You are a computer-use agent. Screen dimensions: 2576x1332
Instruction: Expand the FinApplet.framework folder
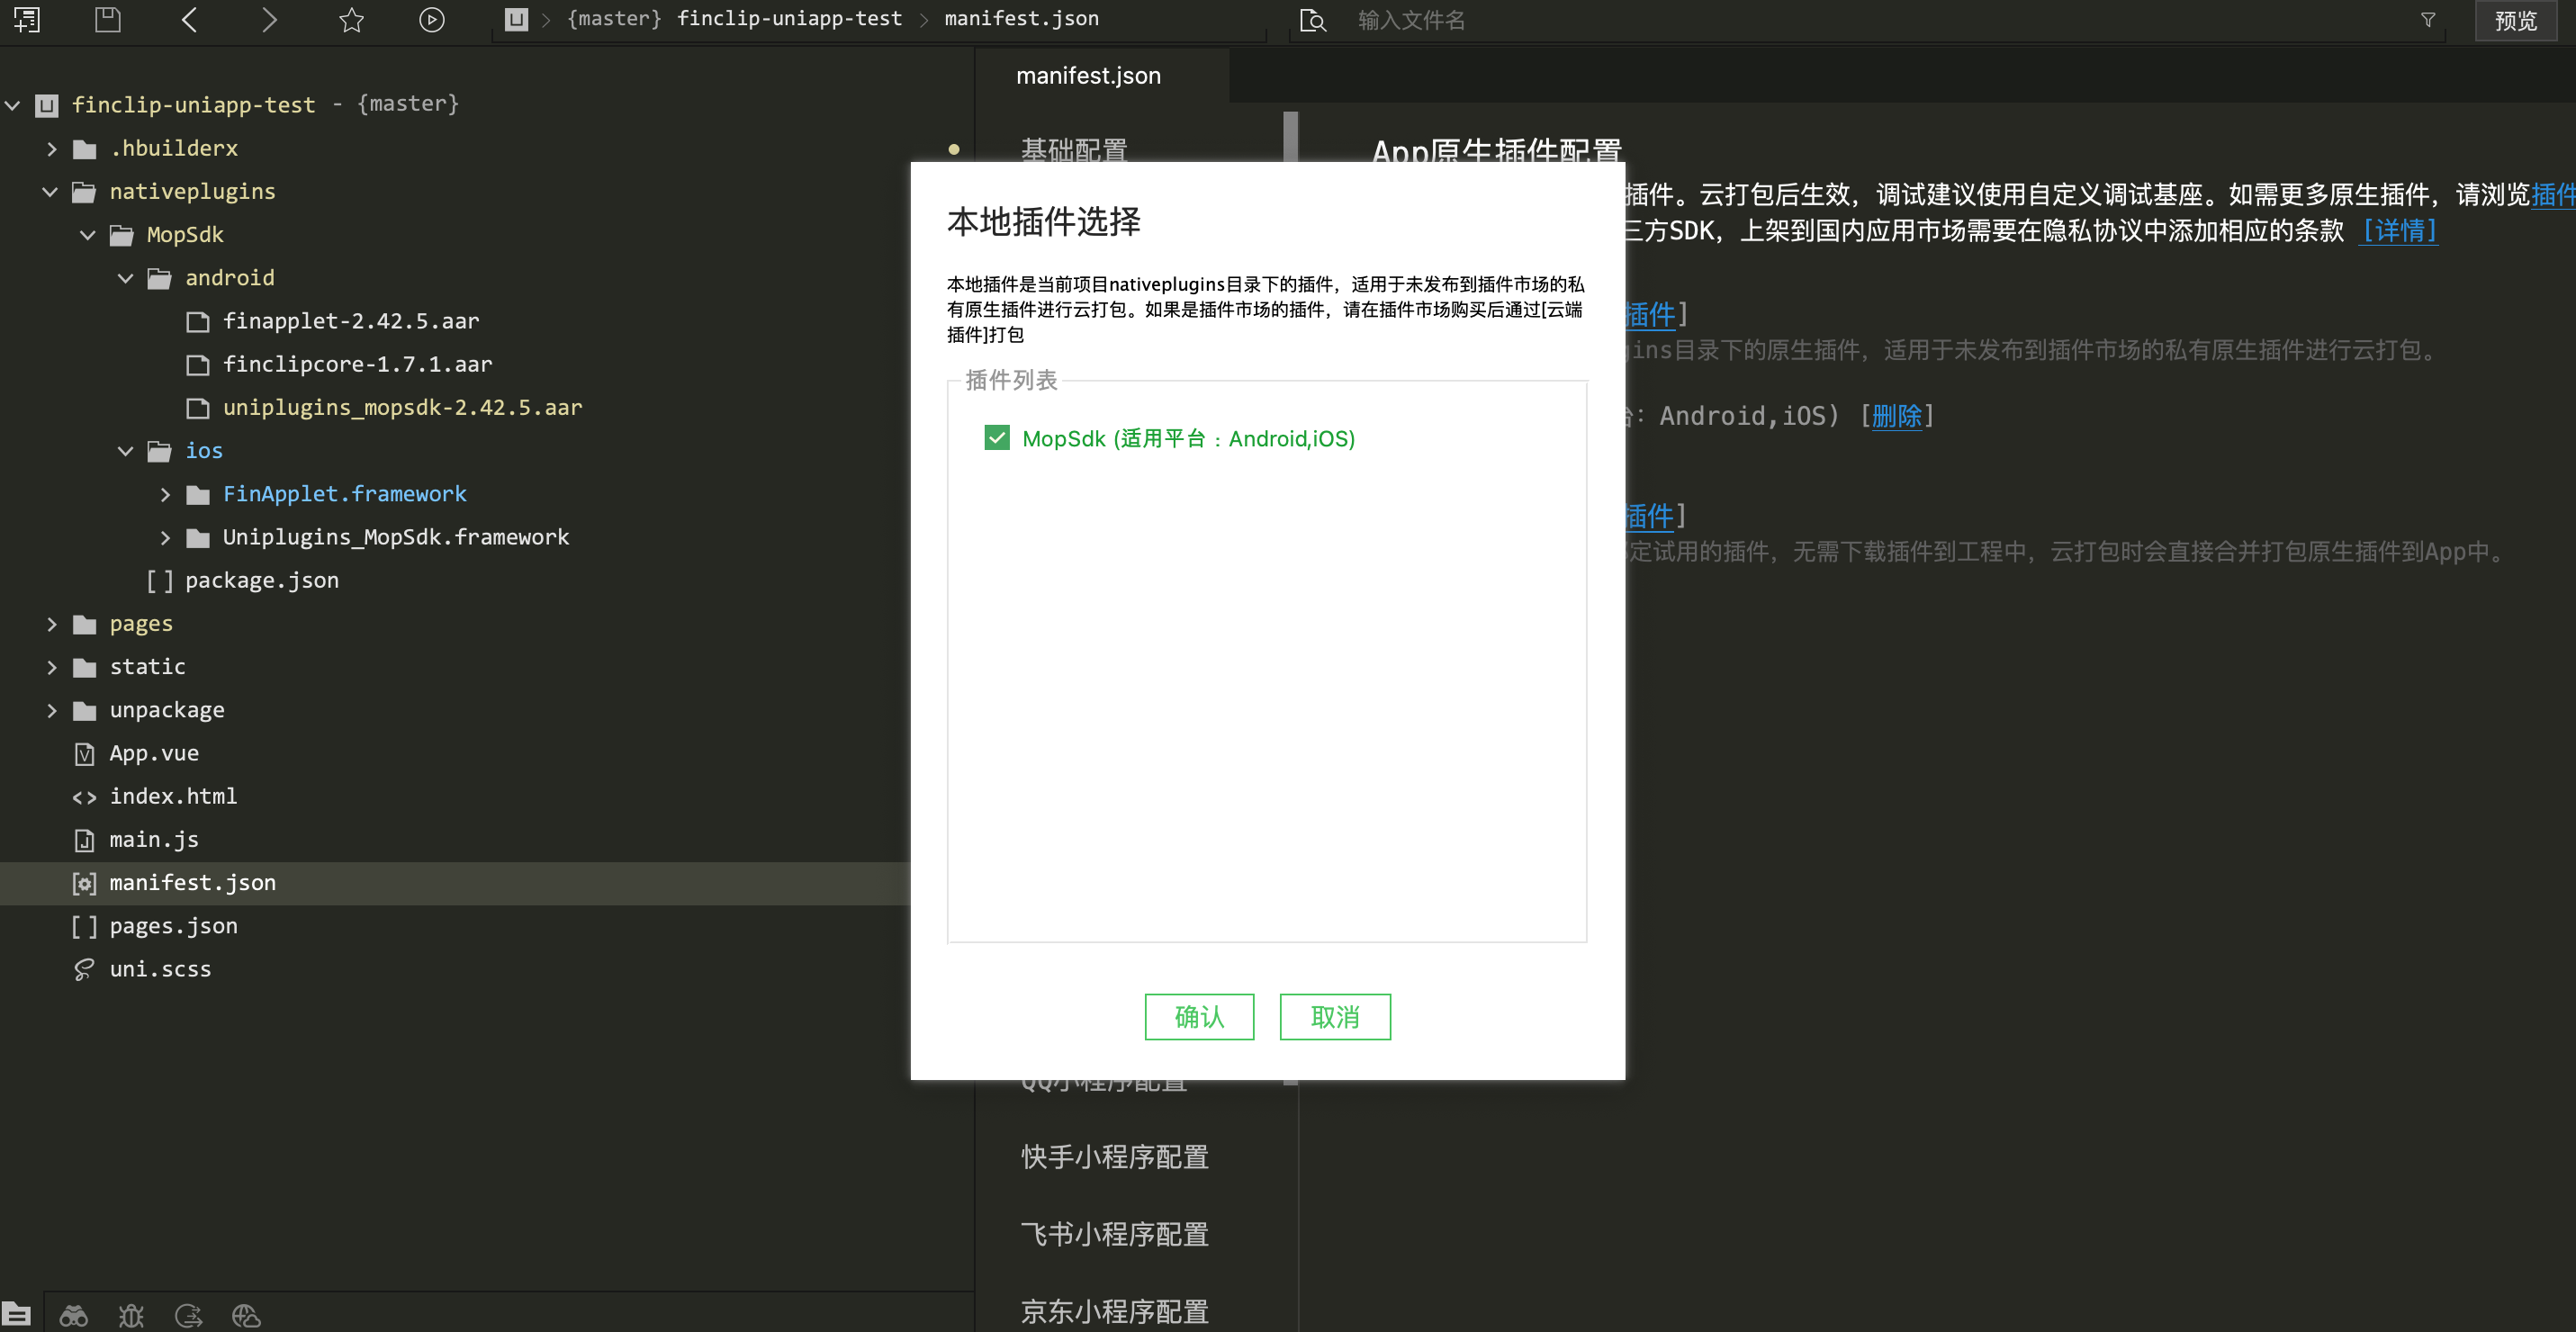(x=166, y=494)
